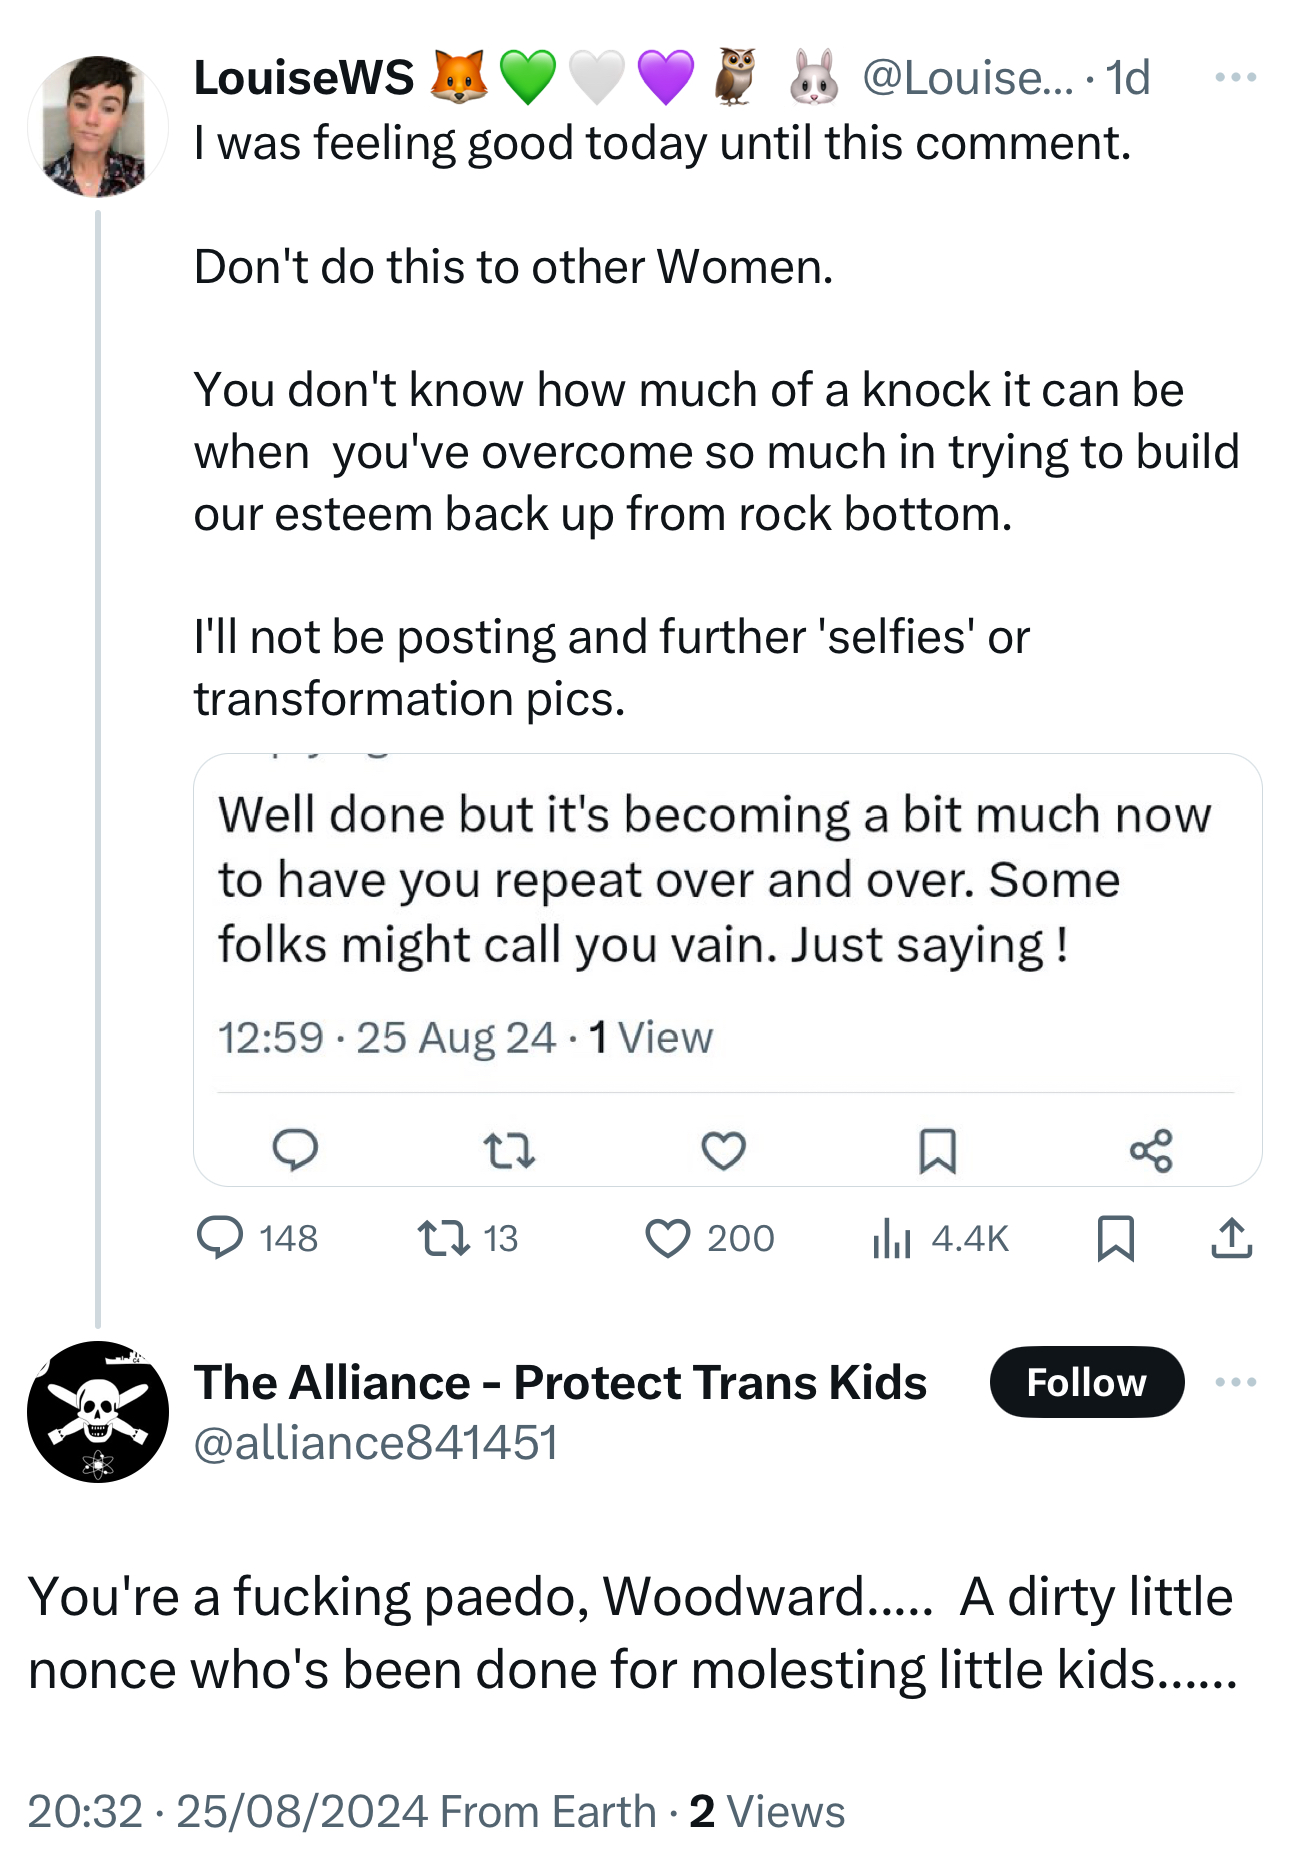Open the LouiseWS profile picture
This screenshot has height=1868, width=1290.
coord(97,126)
